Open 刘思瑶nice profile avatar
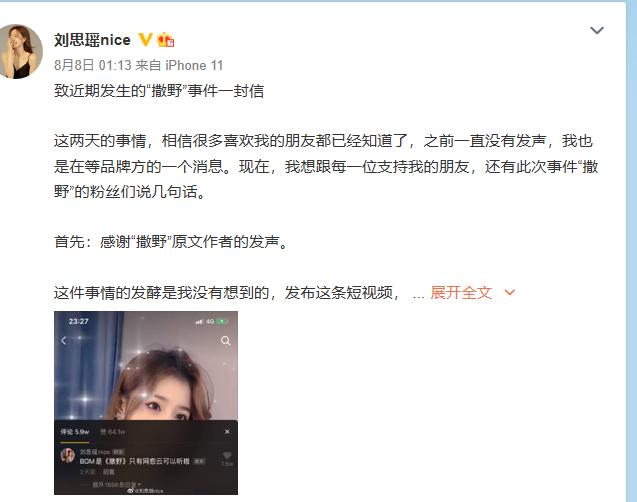The width and height of the screenshot is (637, 502). coord(20,51)
